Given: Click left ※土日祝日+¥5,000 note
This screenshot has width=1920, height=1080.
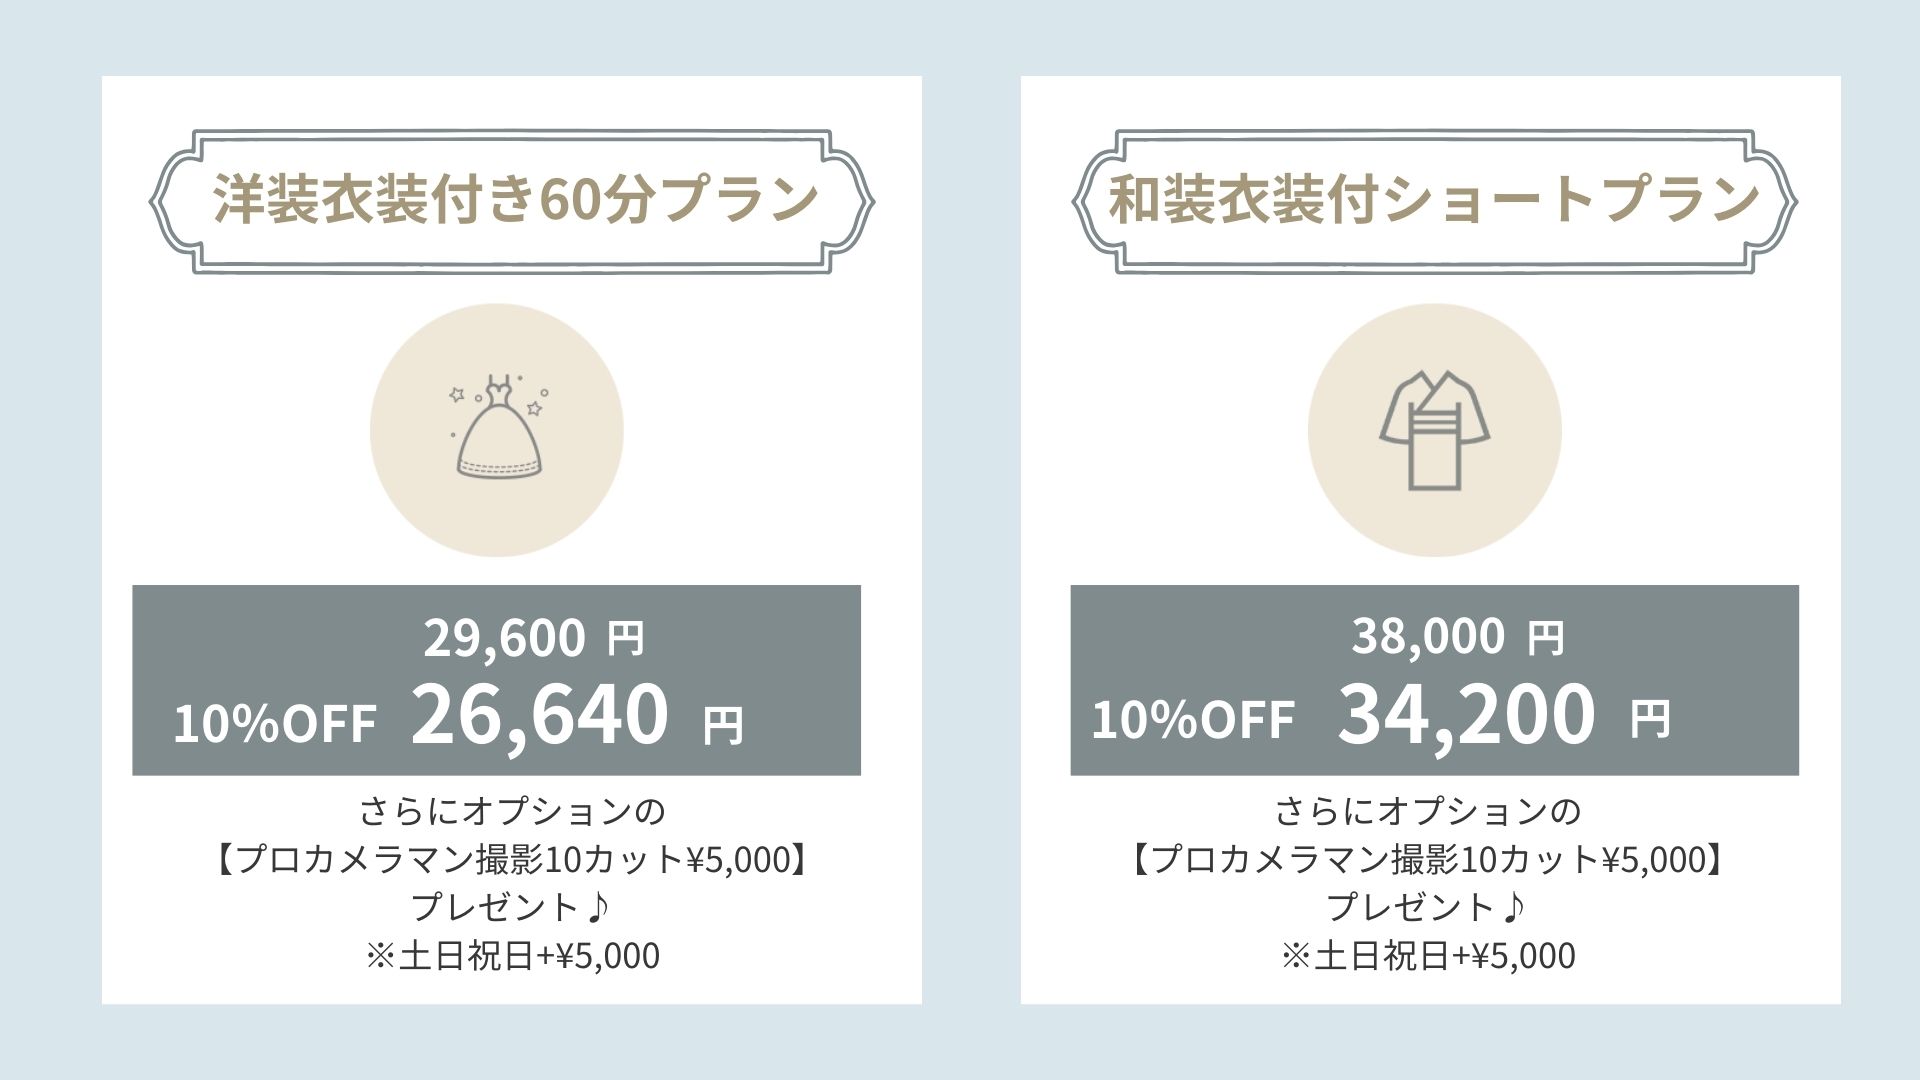Looking at the screenshot, I should point(512,956).
